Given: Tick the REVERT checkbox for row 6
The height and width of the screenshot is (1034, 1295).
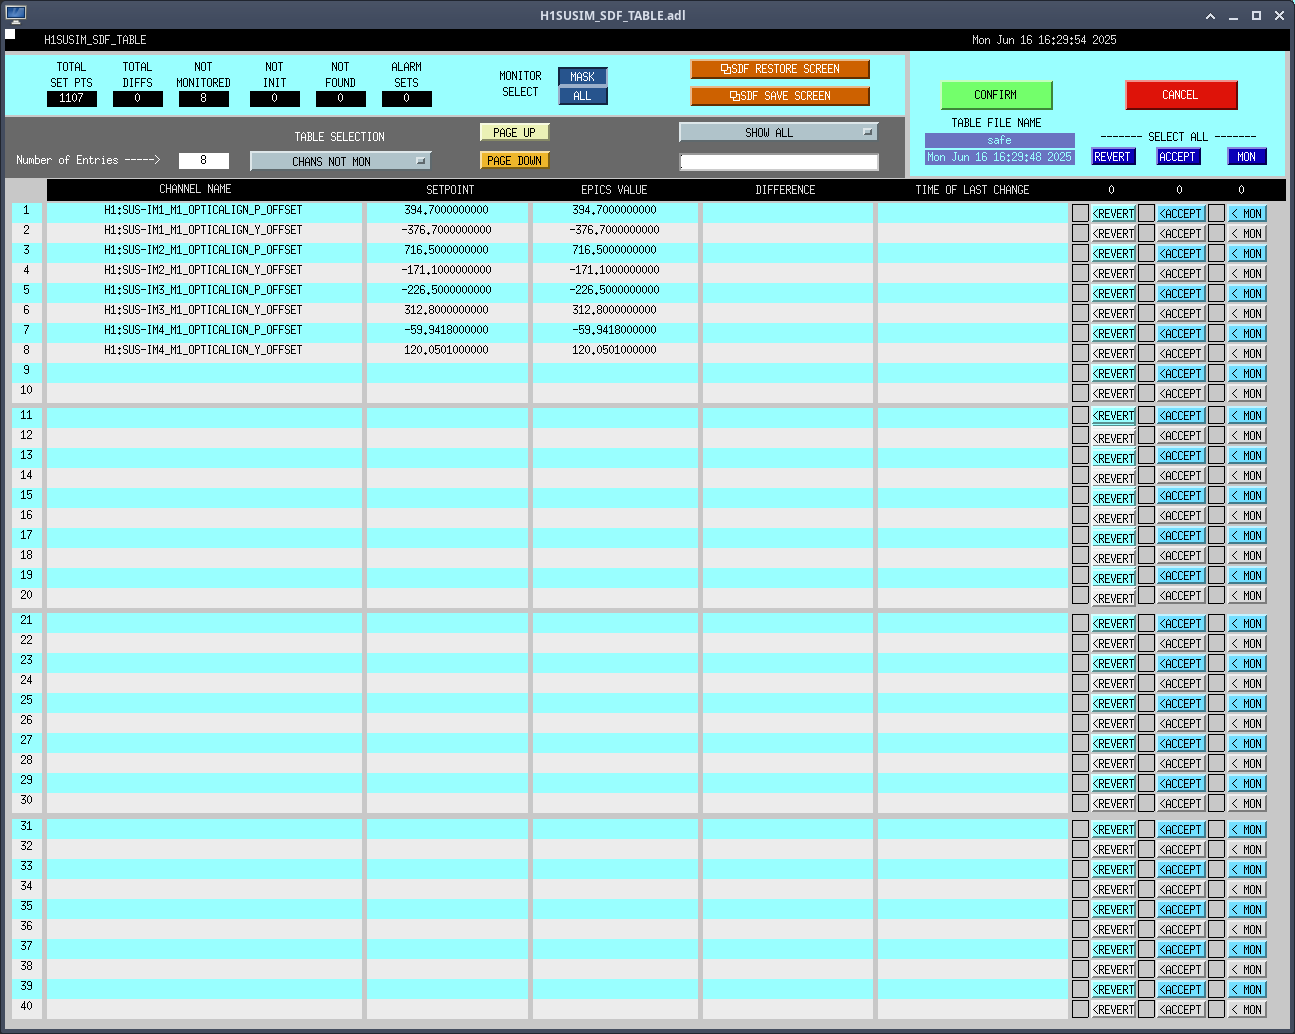Looking at the screenshot, I should pos(1080,313).
